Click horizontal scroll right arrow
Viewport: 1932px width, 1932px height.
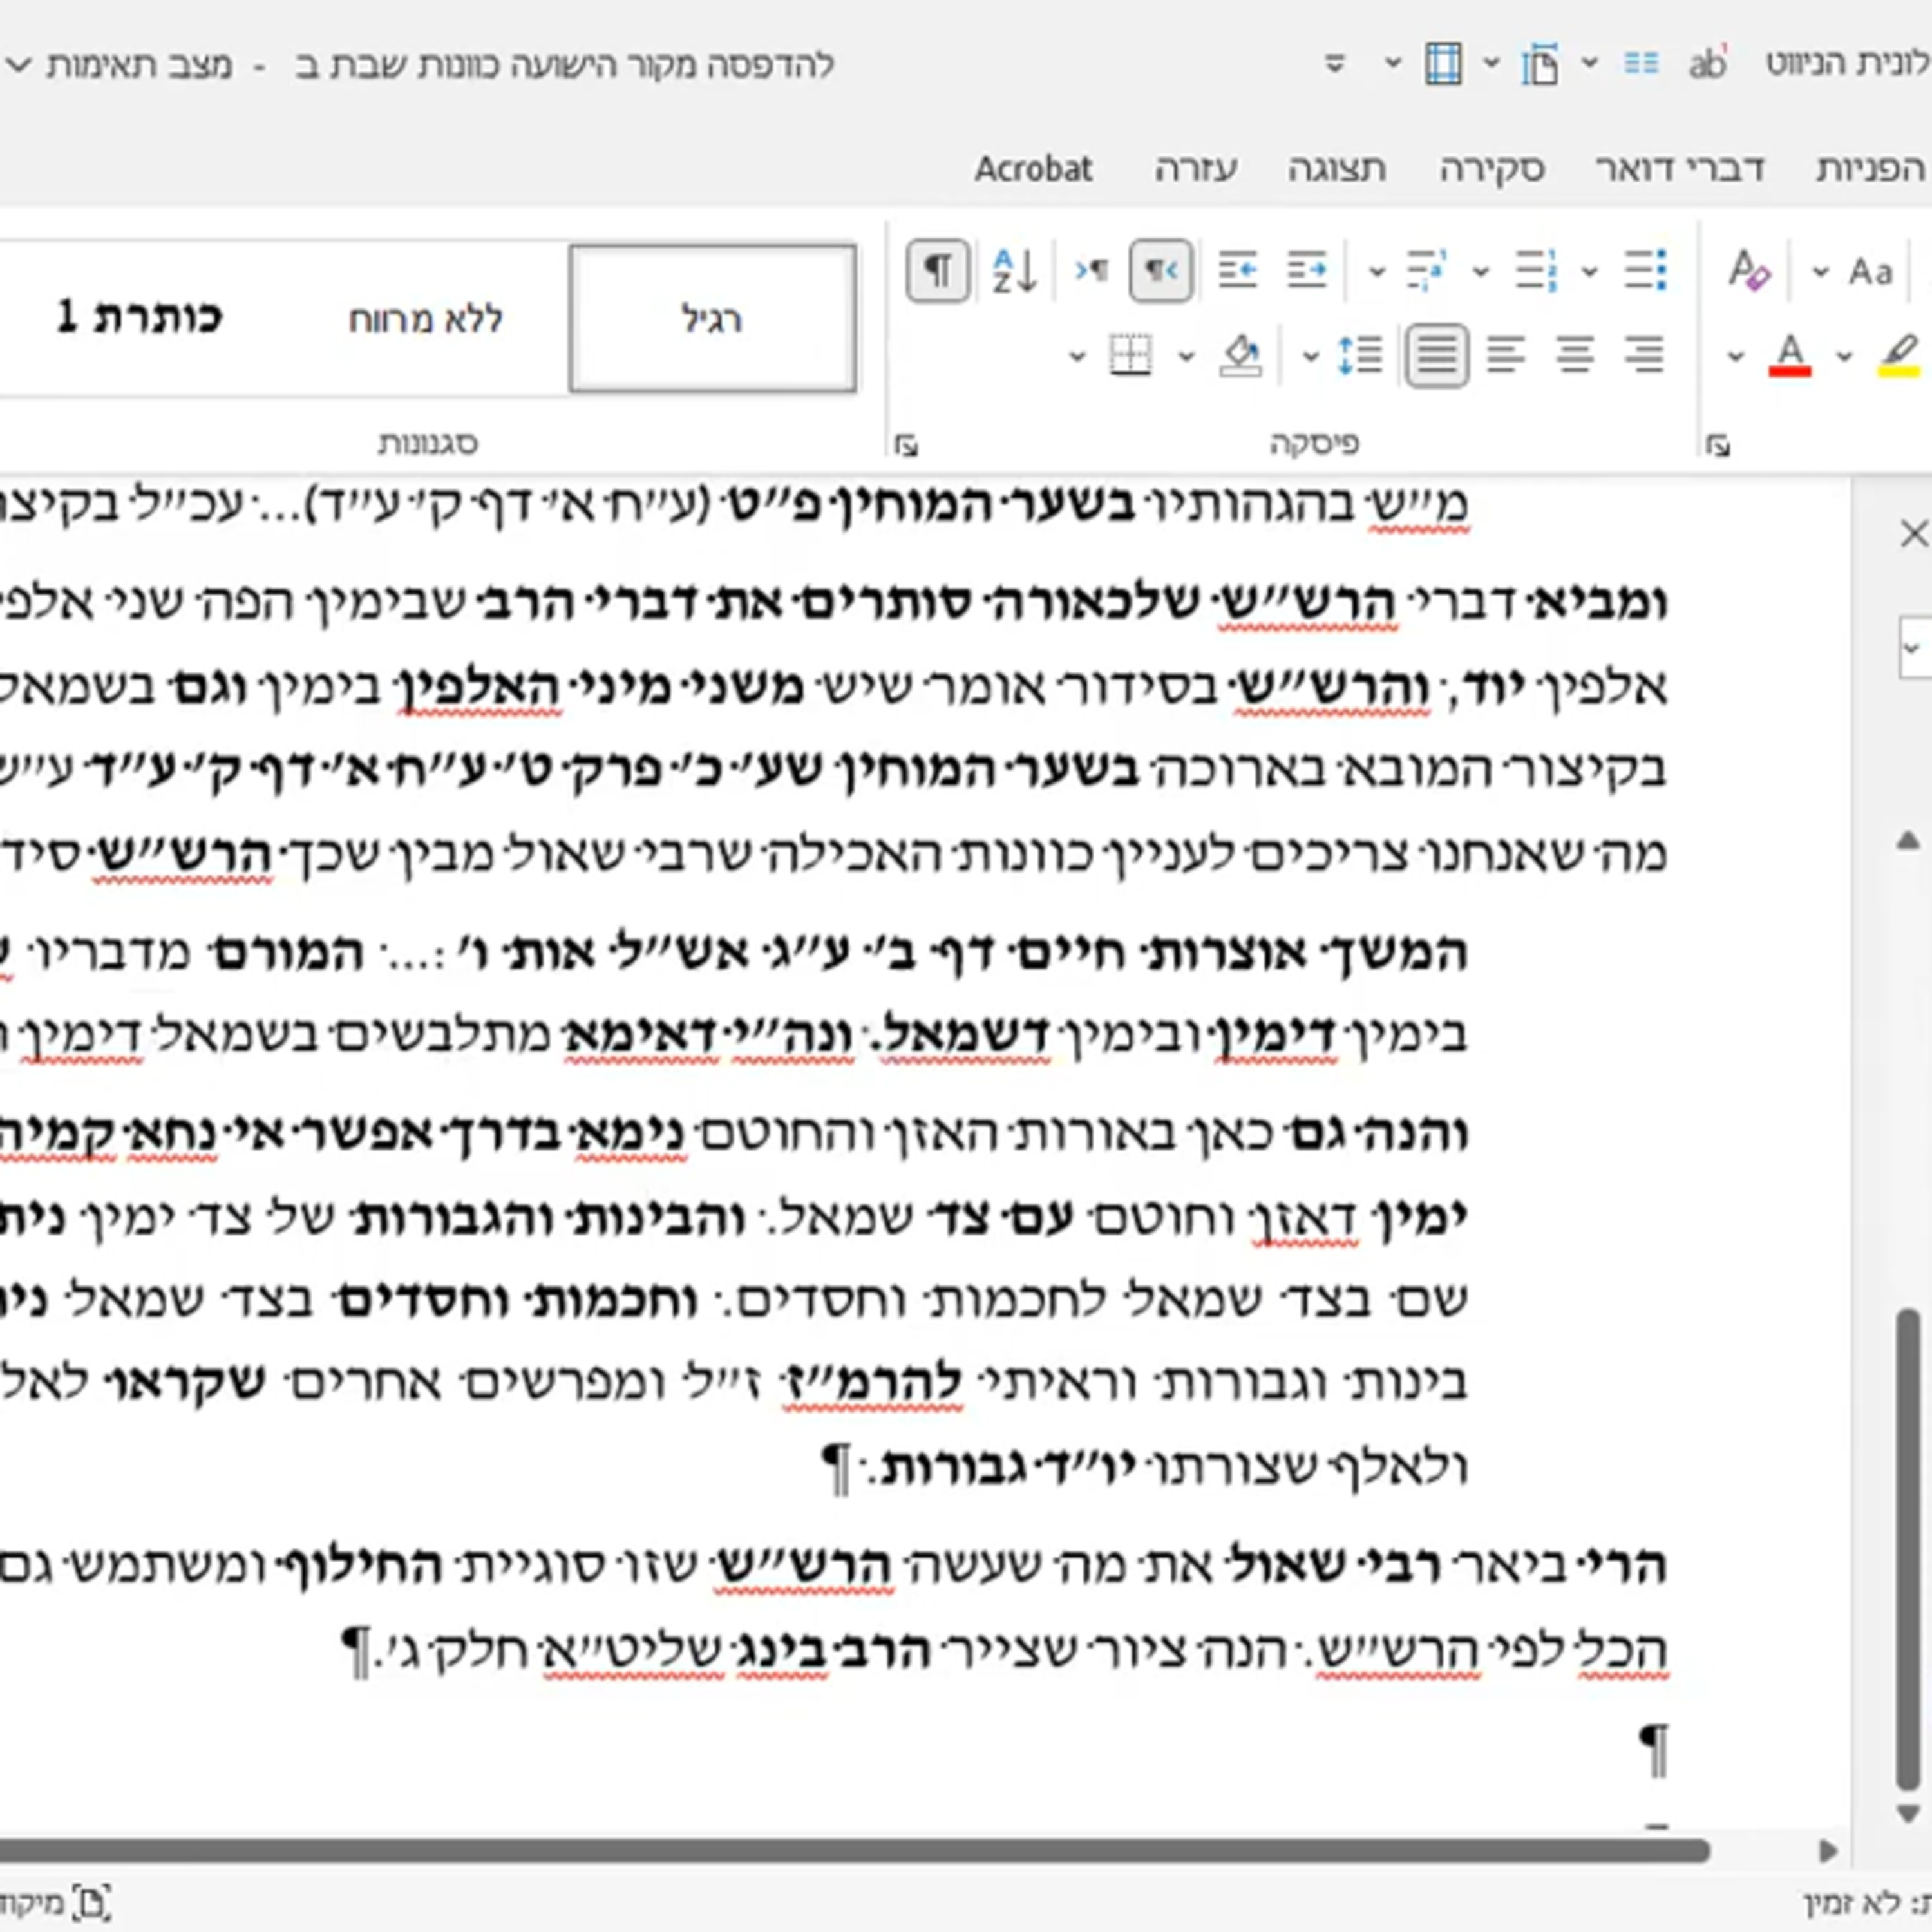pos(1828,1851)
